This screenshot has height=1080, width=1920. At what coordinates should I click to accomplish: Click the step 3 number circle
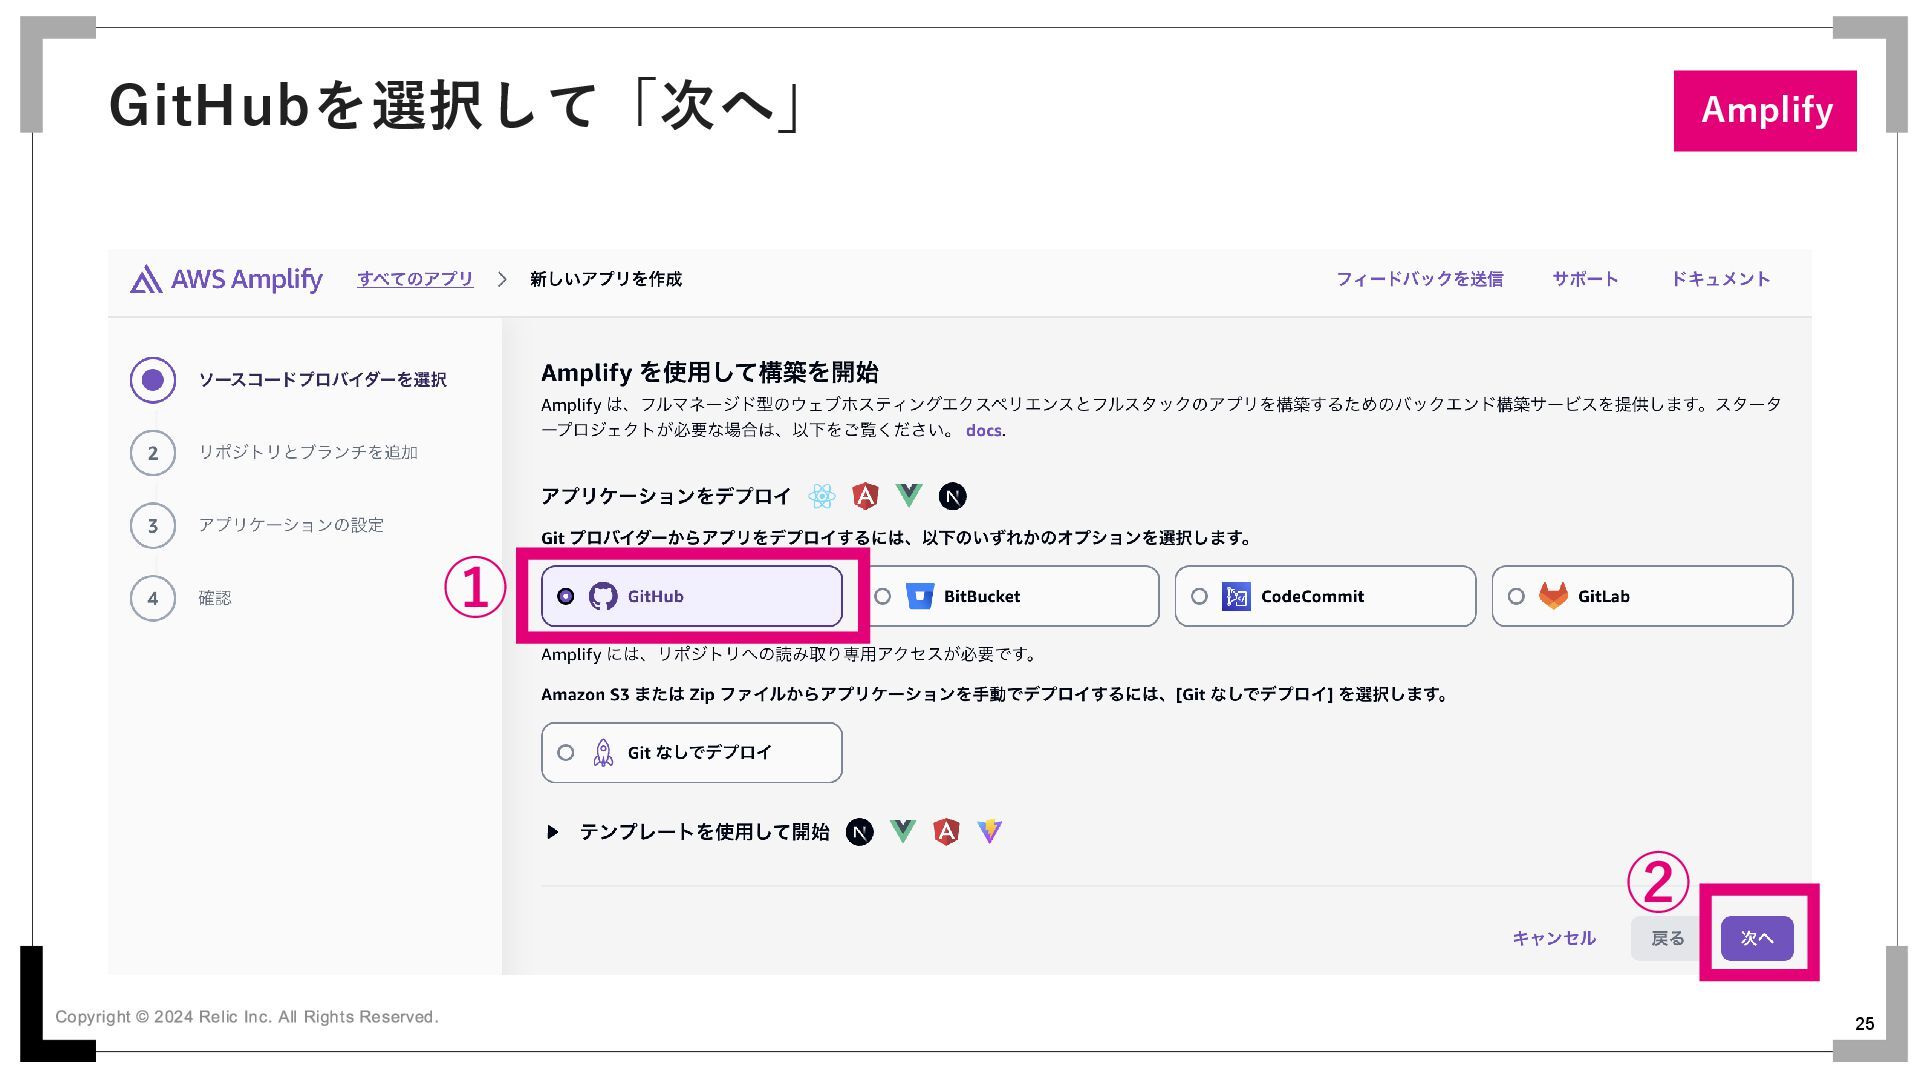tap(153, 526)
